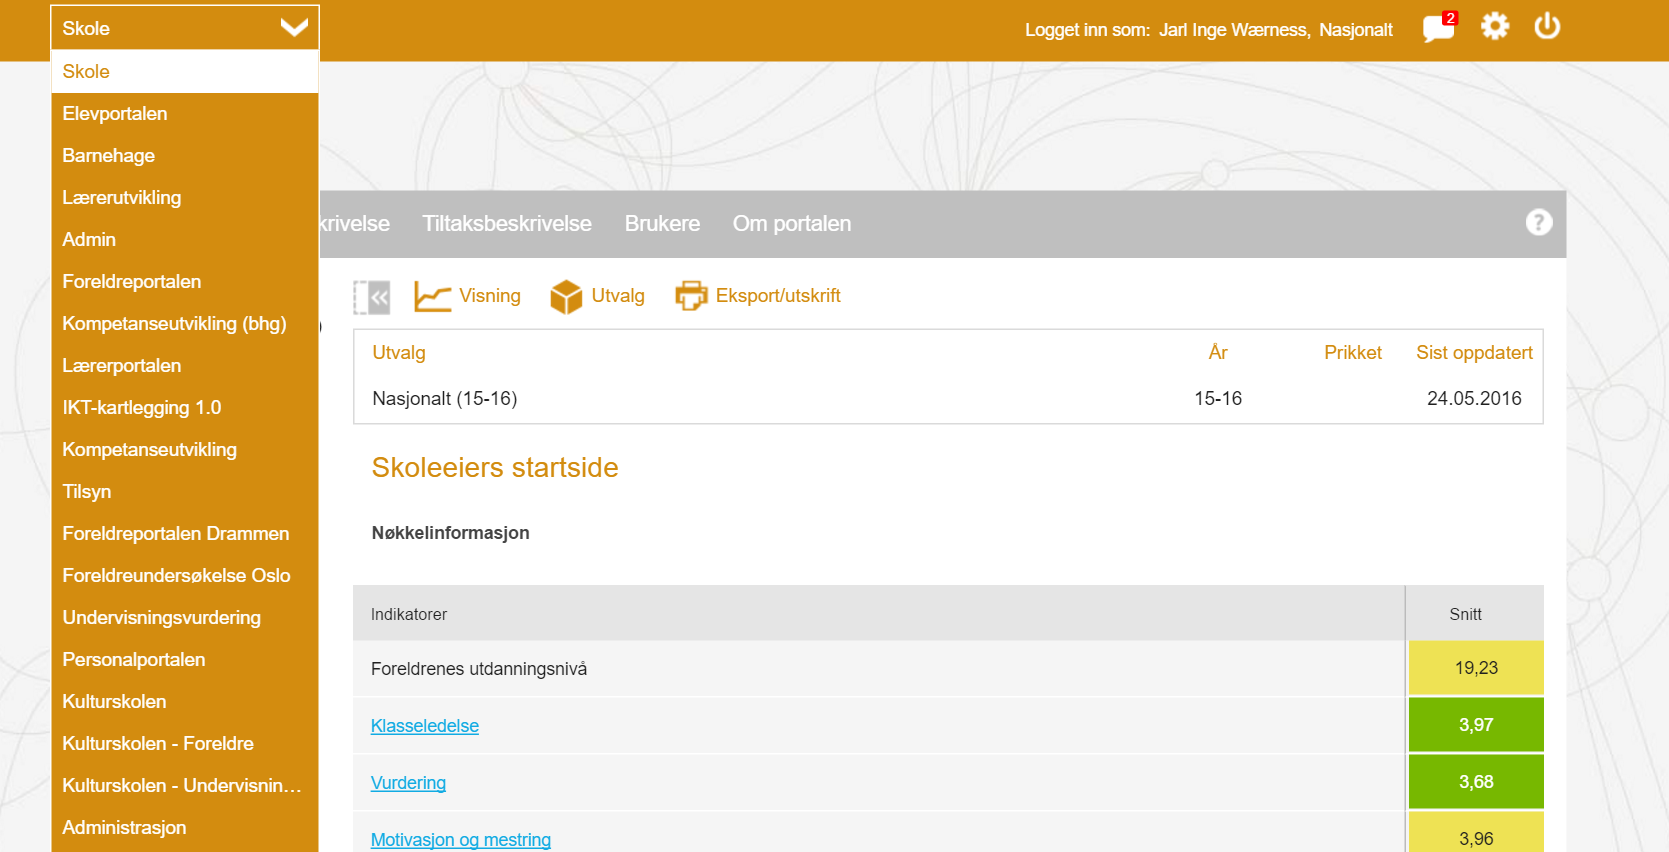Open the Visning text label

point(490,296)
